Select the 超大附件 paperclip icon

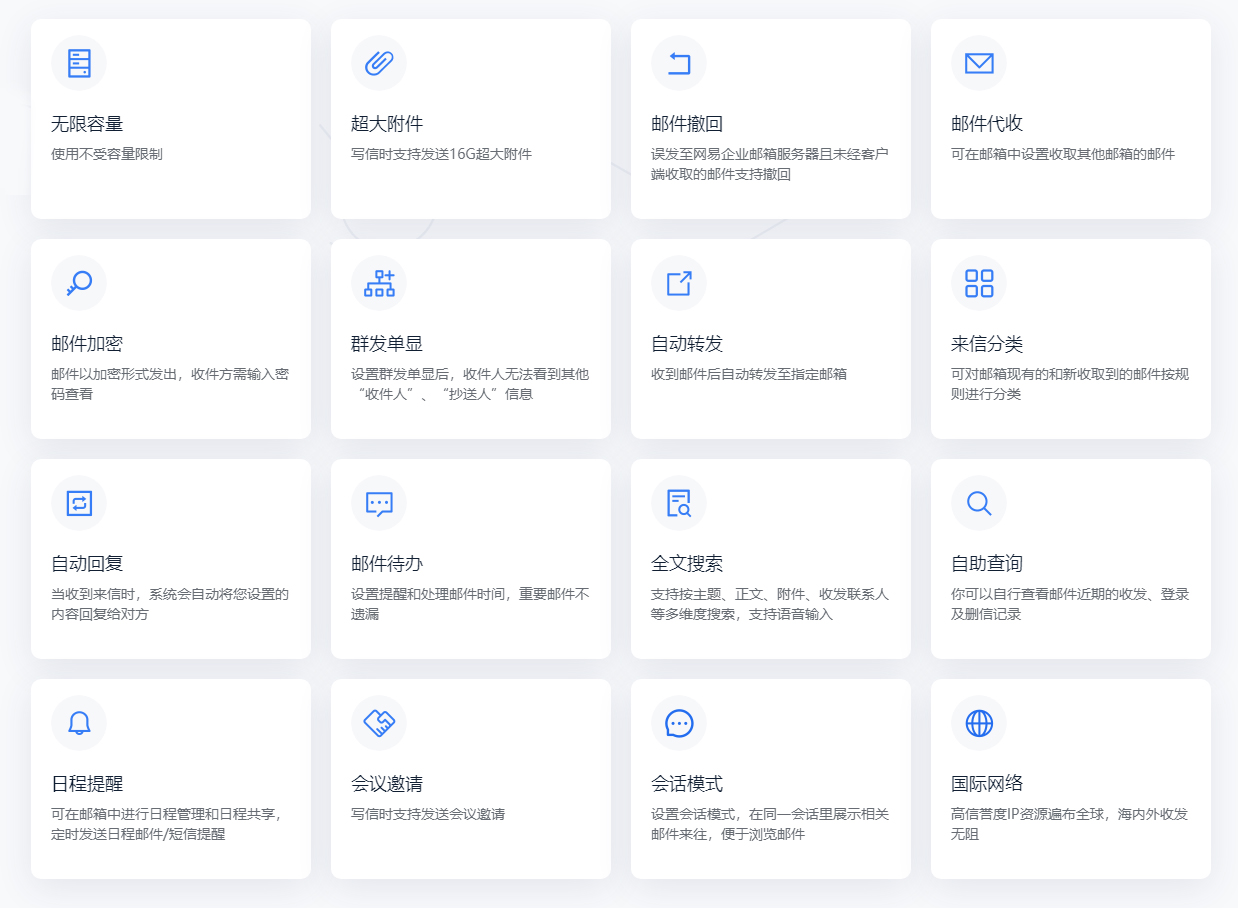379,63
